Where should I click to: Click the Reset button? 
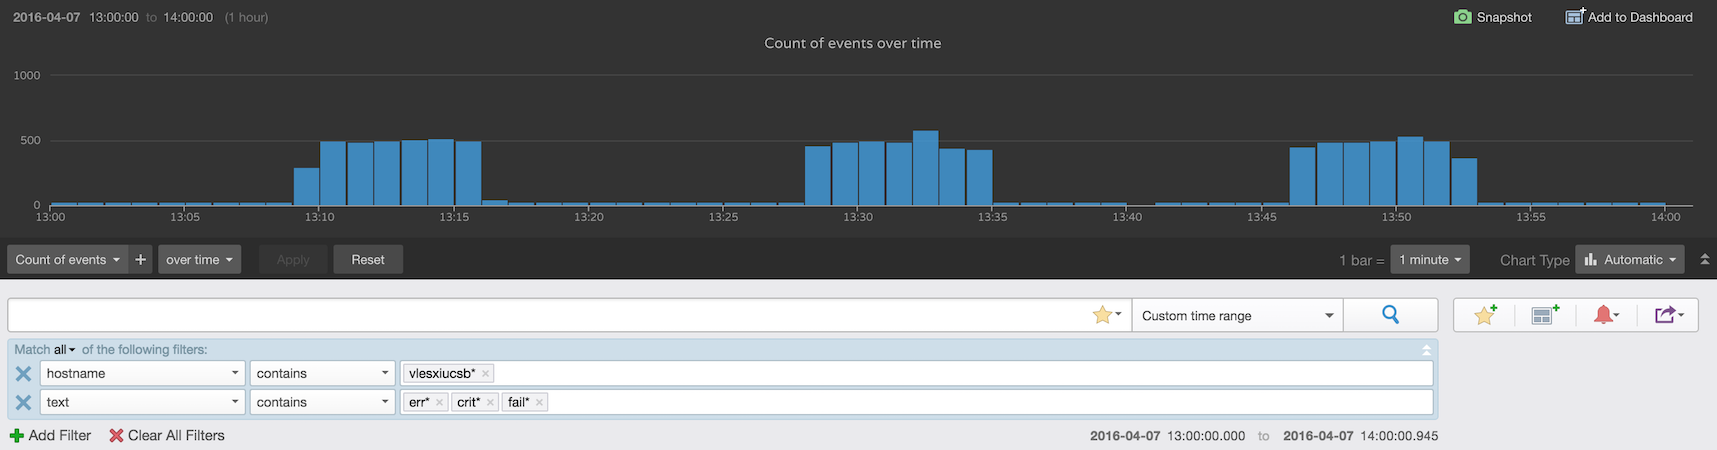(x=367, y=260)
